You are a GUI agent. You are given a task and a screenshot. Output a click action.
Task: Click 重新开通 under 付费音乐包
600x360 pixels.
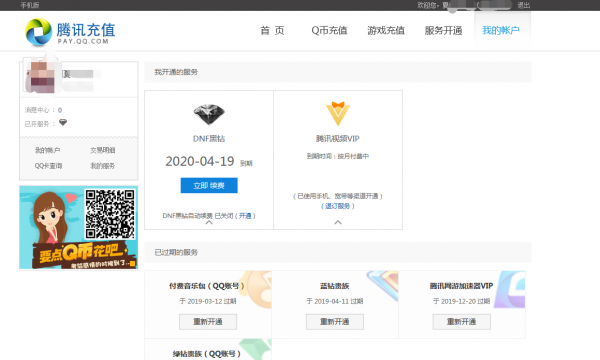(208, 322)
